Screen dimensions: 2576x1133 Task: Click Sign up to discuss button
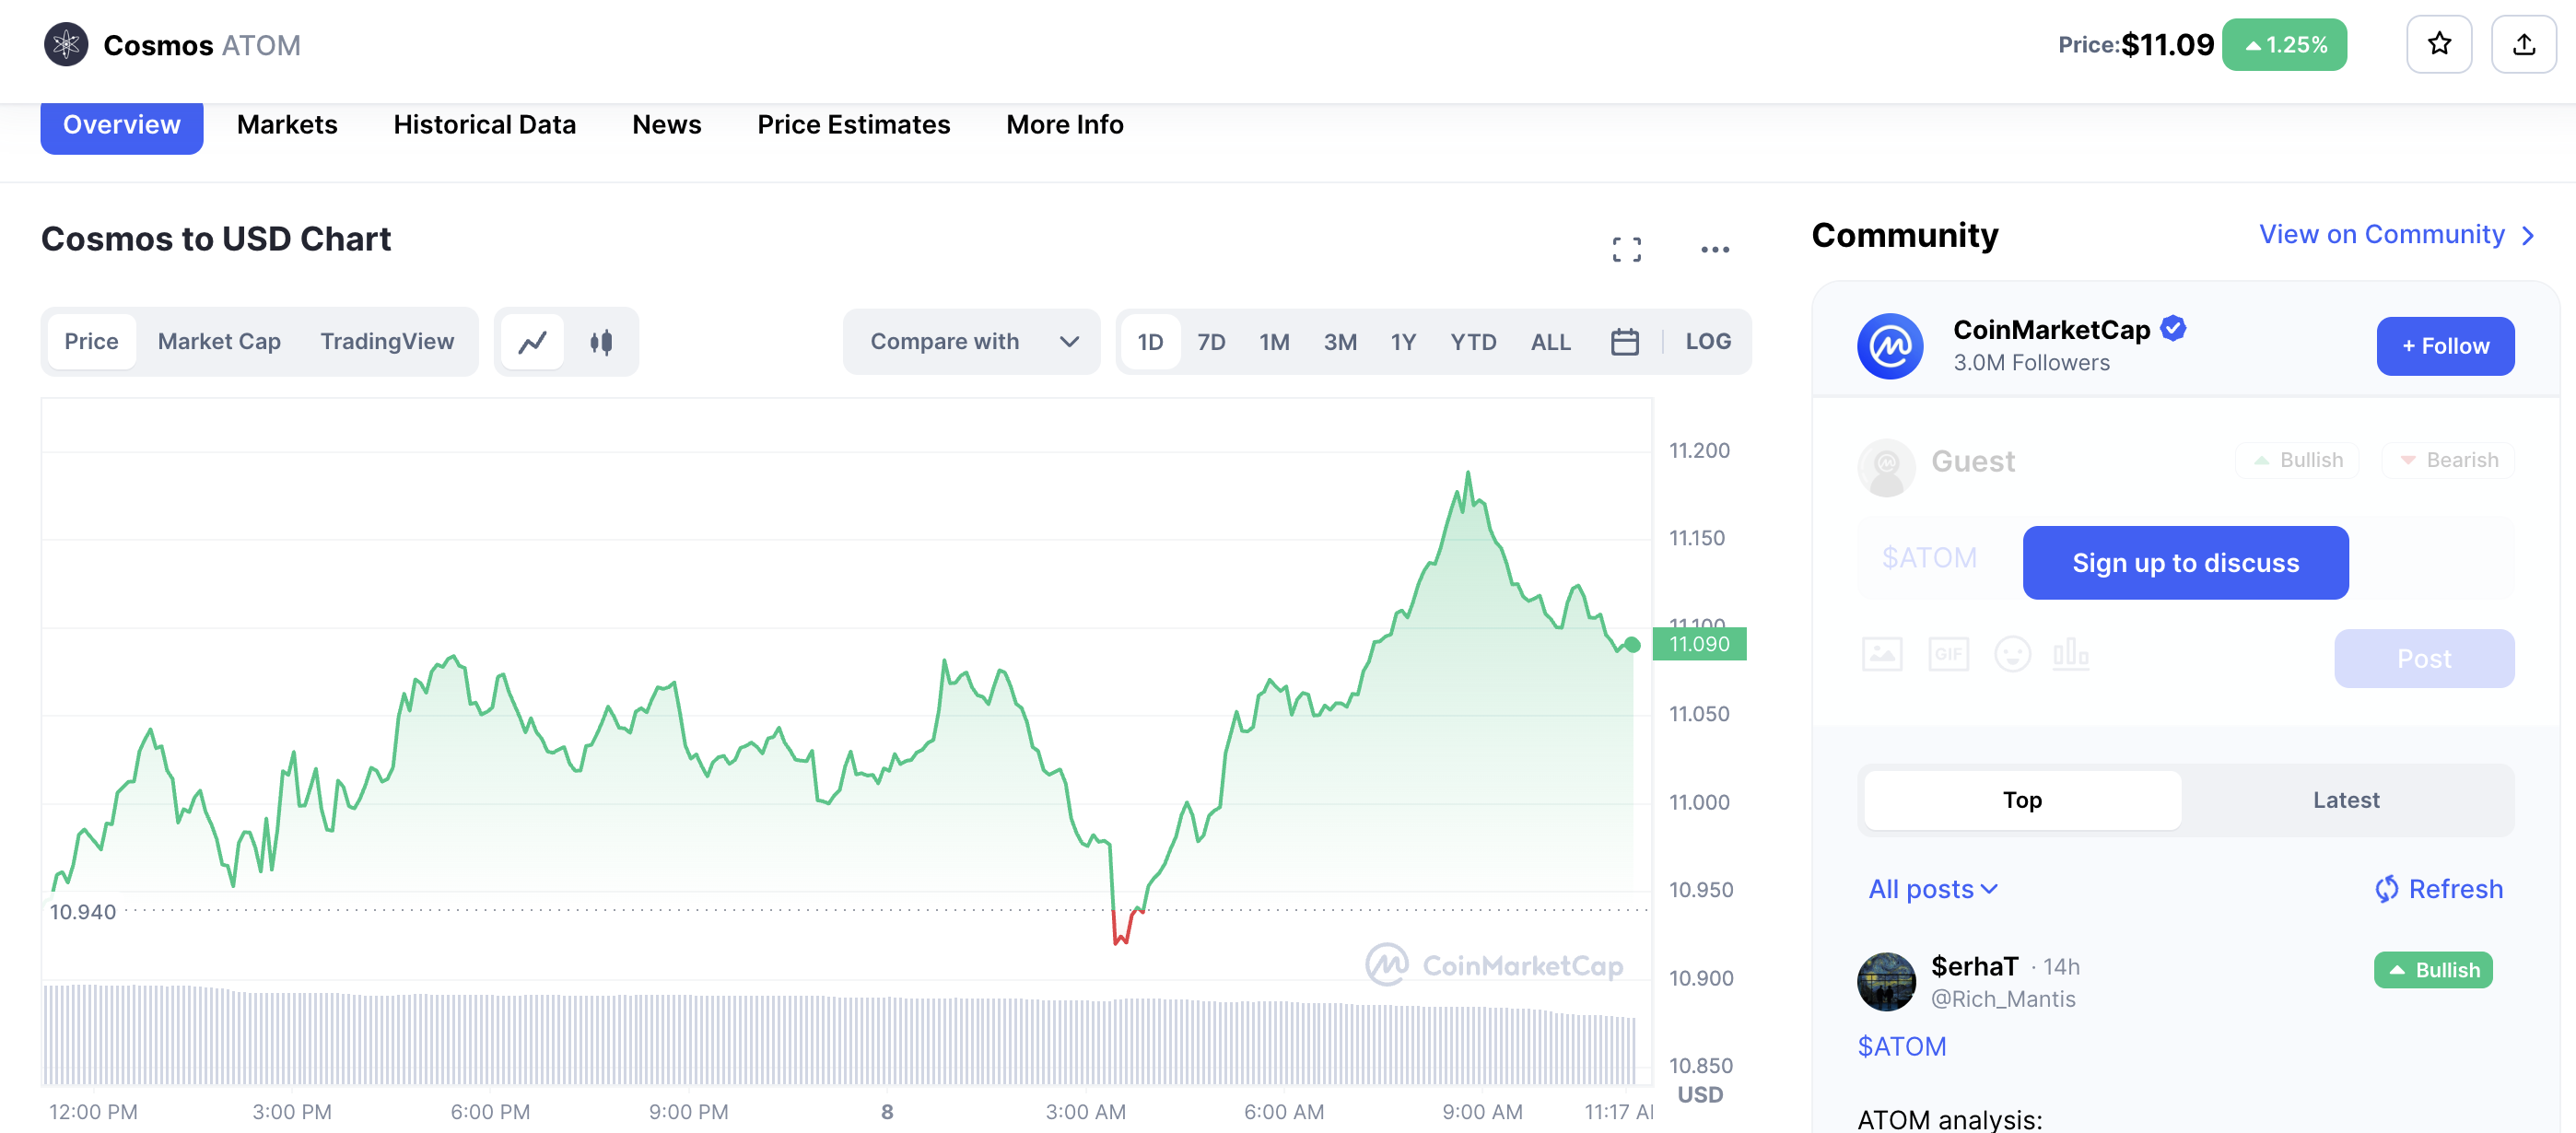click(x=2185, y=563)
